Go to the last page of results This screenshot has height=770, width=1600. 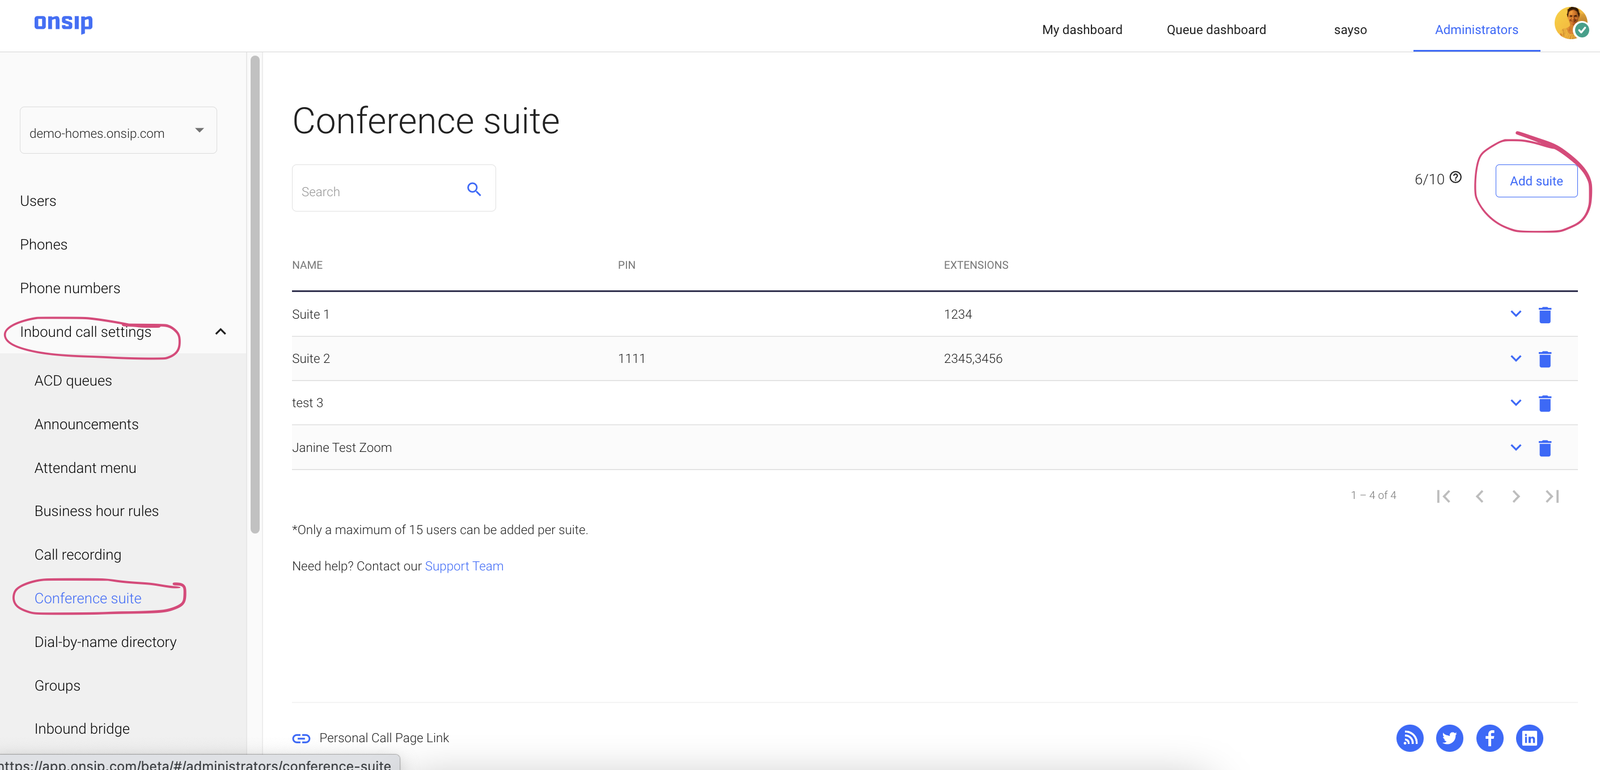tap(1552, 496)
